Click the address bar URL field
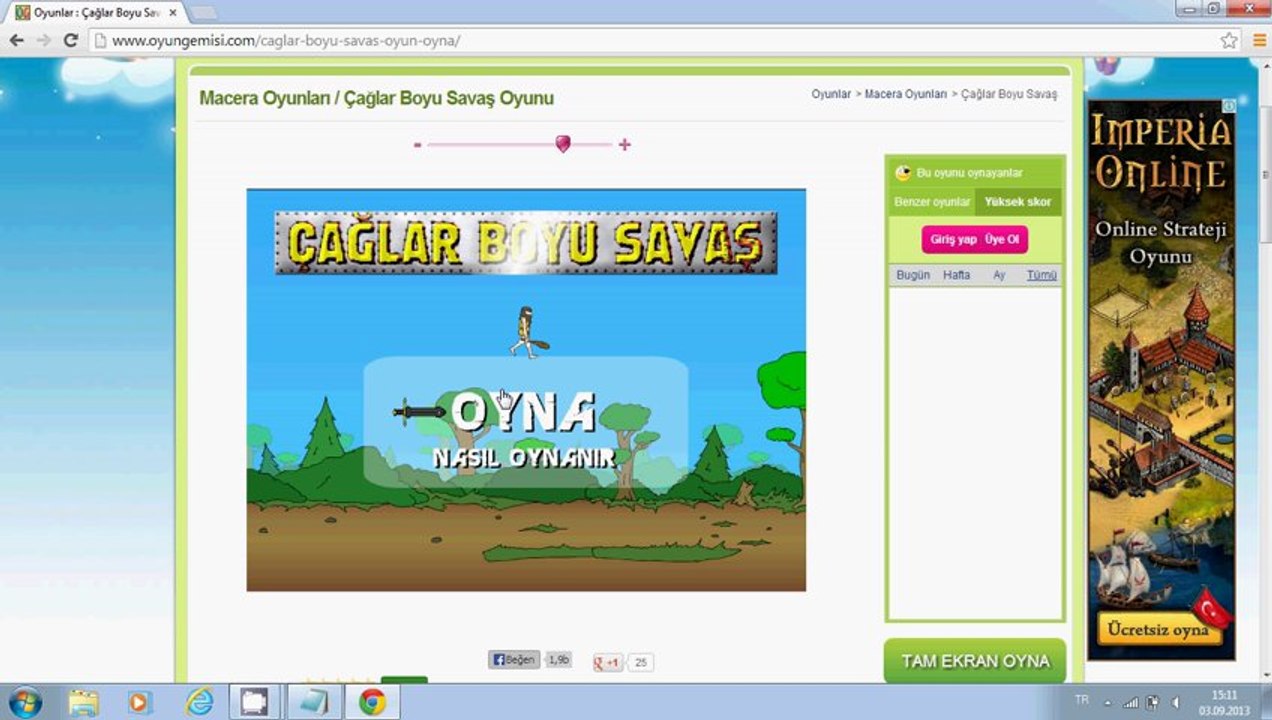Image resolution: width=1272 pixels, height=720 pixels. (655, 41)
